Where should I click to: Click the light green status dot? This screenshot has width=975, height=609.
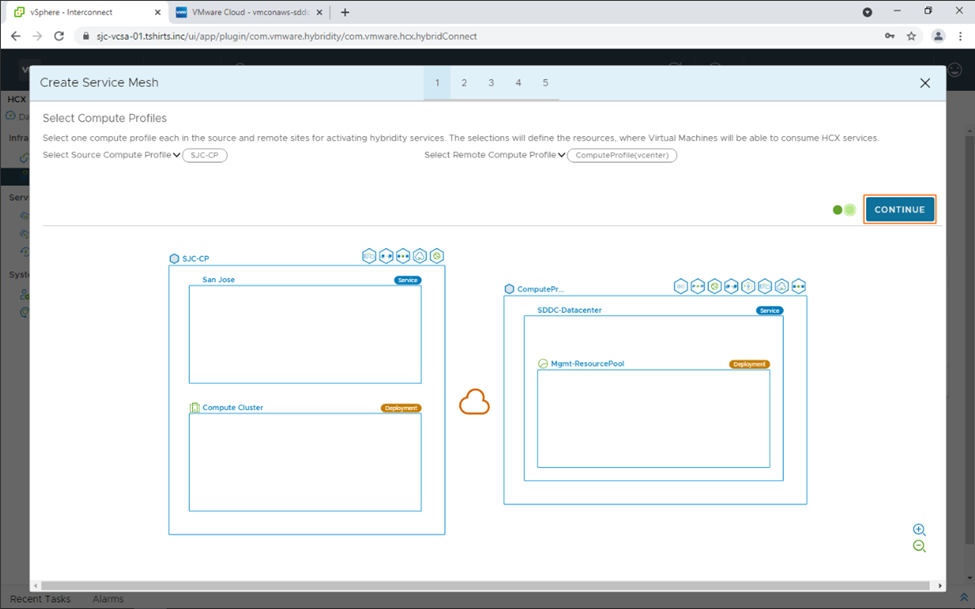point(850,210)
